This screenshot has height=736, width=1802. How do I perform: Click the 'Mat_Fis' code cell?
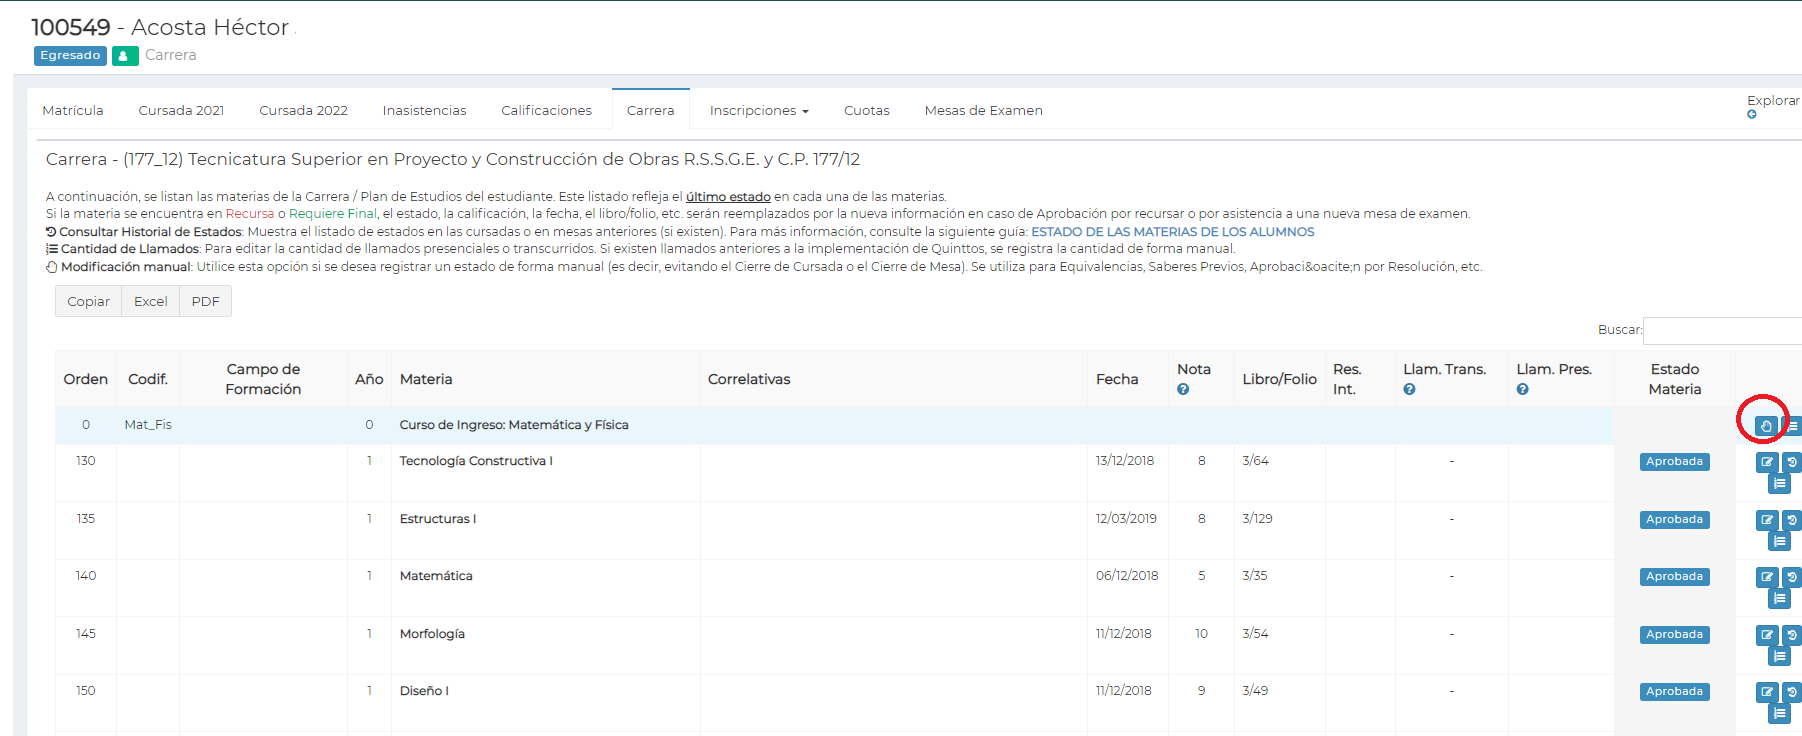pyautogui.click(x=148, y=425)
